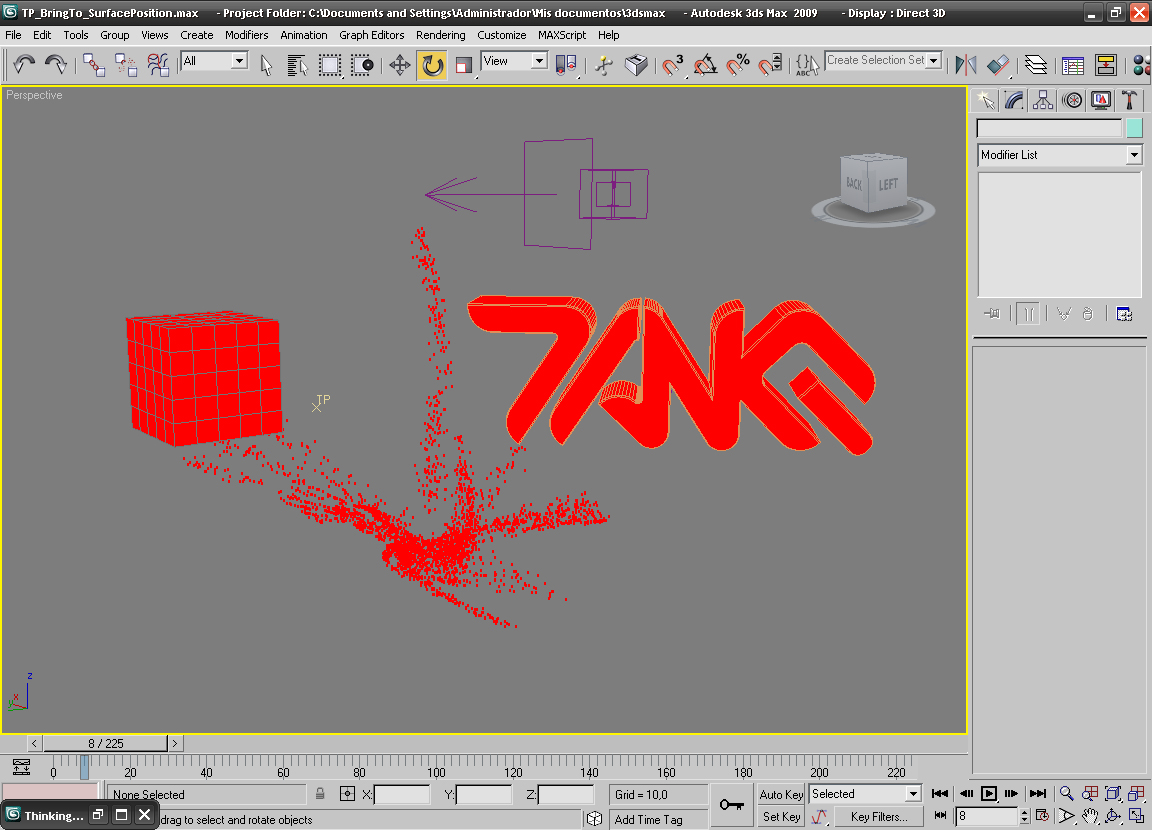This screenshot has height=830, width=1152.
Task: Toggle the Angle Snap icon
Action: coord(705,65)
